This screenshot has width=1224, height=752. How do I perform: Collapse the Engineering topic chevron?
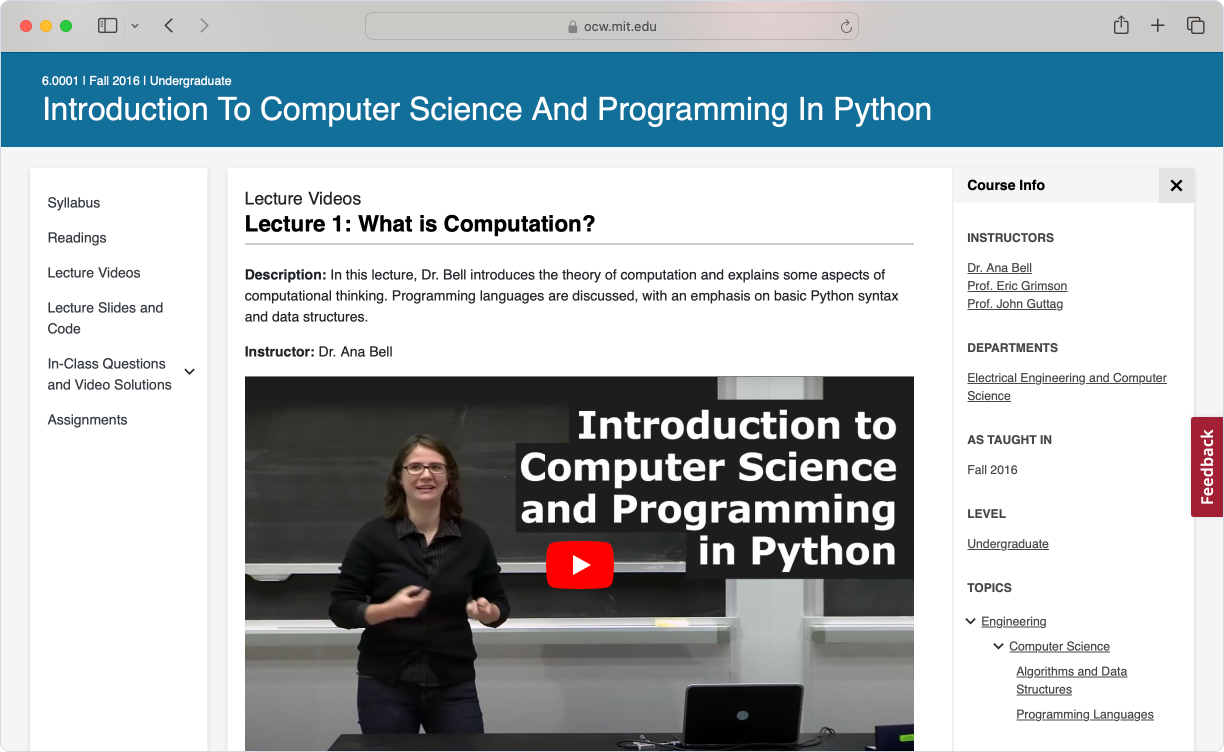(971, 621)
